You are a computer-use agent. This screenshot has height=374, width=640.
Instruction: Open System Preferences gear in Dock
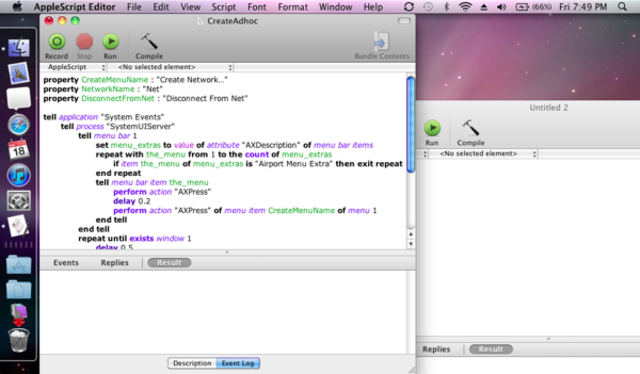[x=19, y=200]
